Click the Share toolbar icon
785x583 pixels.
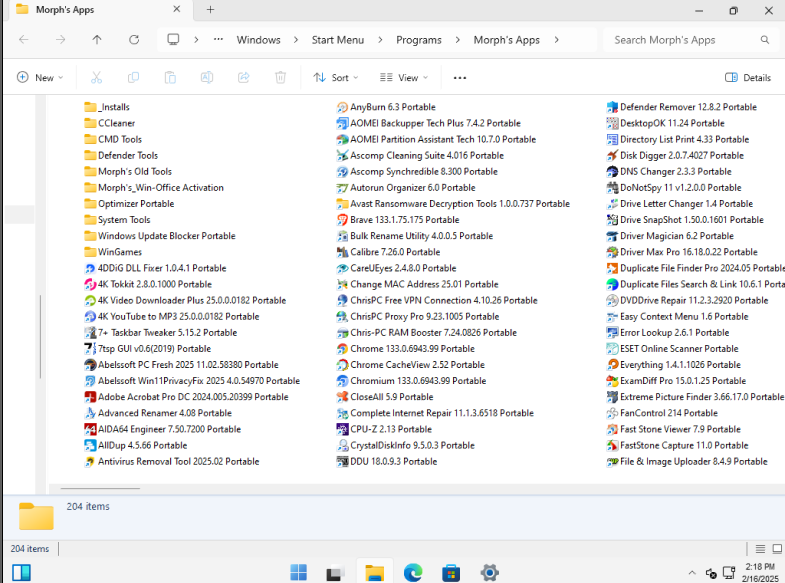(244, 78)
